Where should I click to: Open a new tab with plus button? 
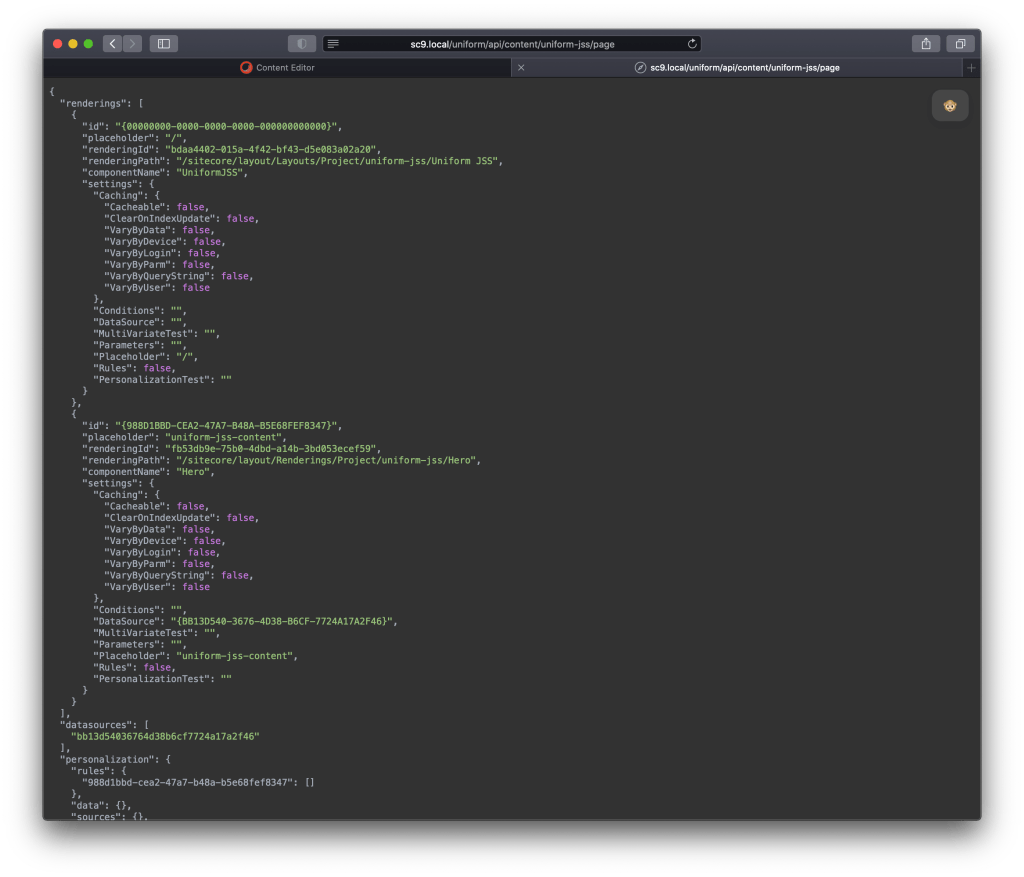pos(970,67)
